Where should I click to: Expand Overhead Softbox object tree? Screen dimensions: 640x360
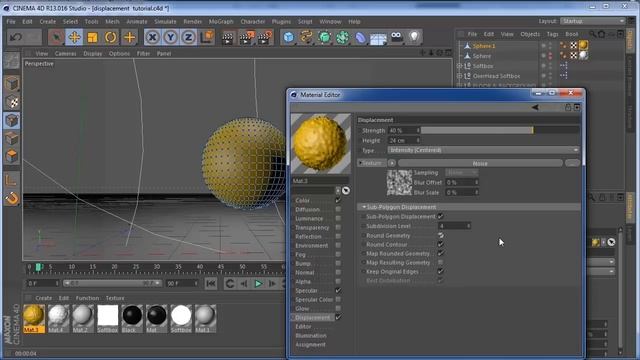click(x=460, y=76)
